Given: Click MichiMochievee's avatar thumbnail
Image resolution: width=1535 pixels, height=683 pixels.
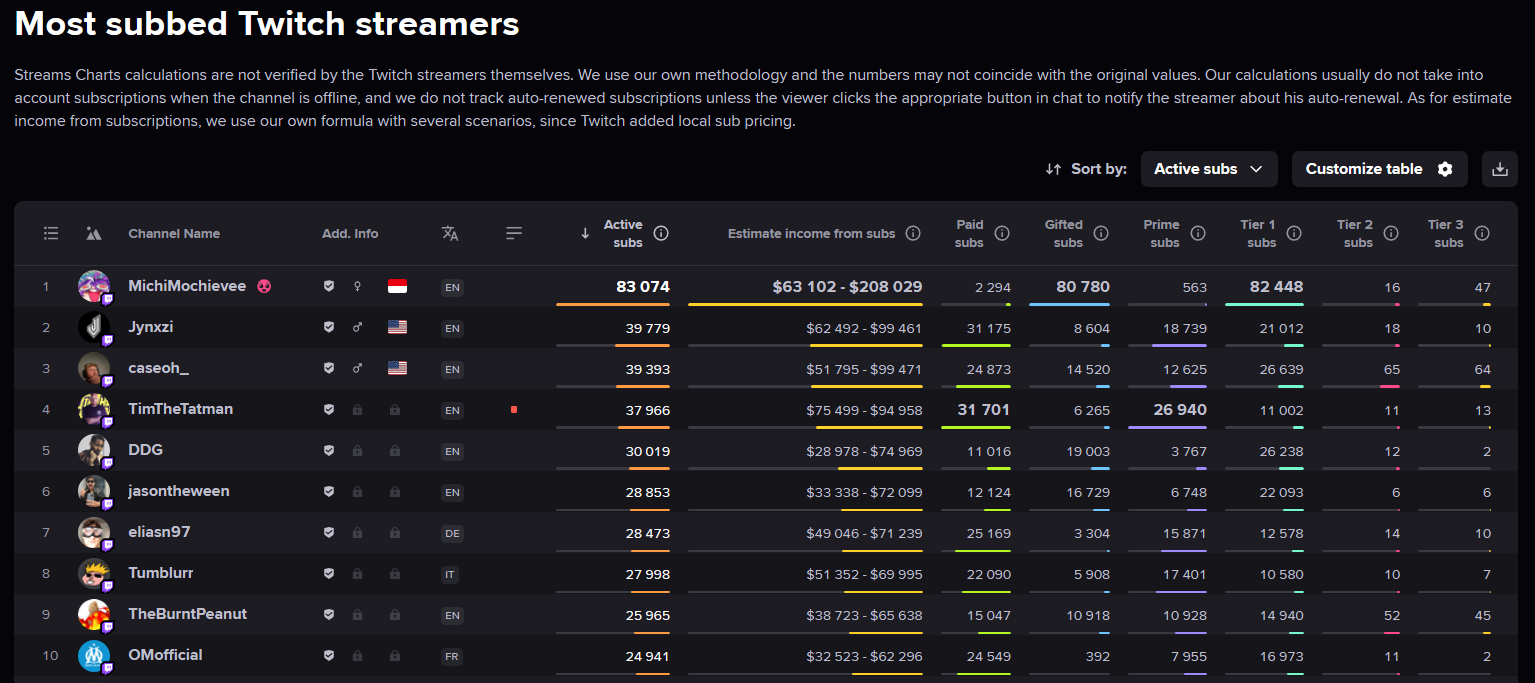Looking at the screenshot, I should point(94,286).
